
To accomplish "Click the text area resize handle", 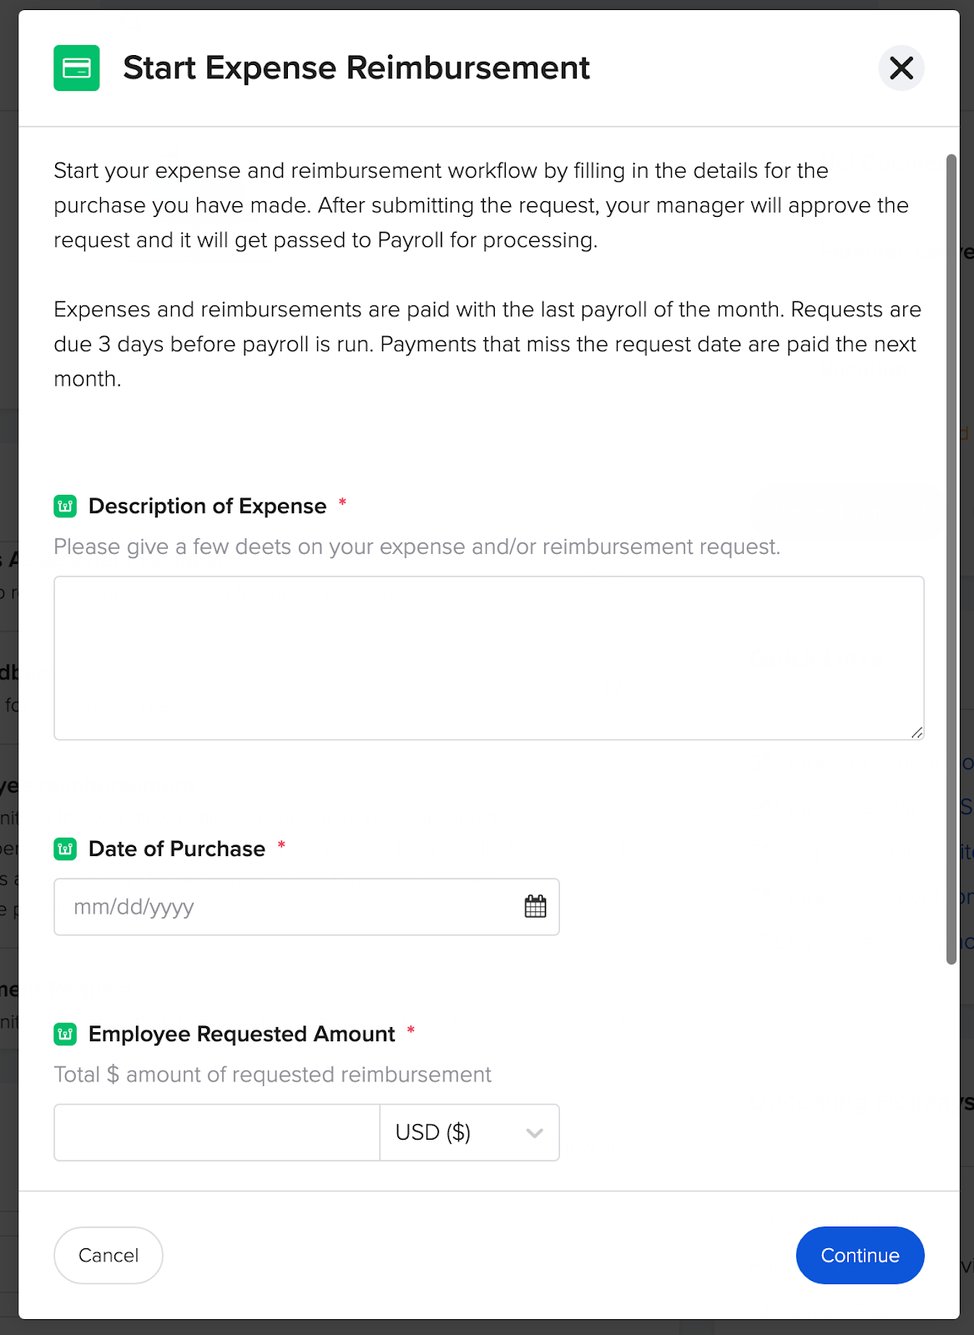I will coord(917,733).
